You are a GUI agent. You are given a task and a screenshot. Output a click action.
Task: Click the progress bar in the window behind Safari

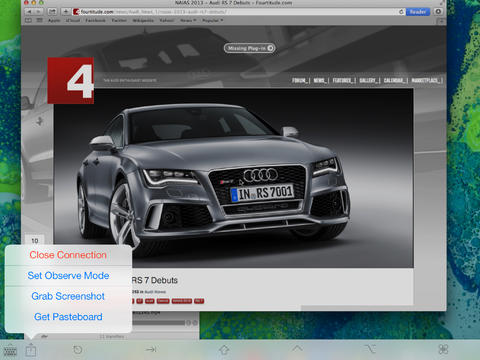tap(159, 323)
